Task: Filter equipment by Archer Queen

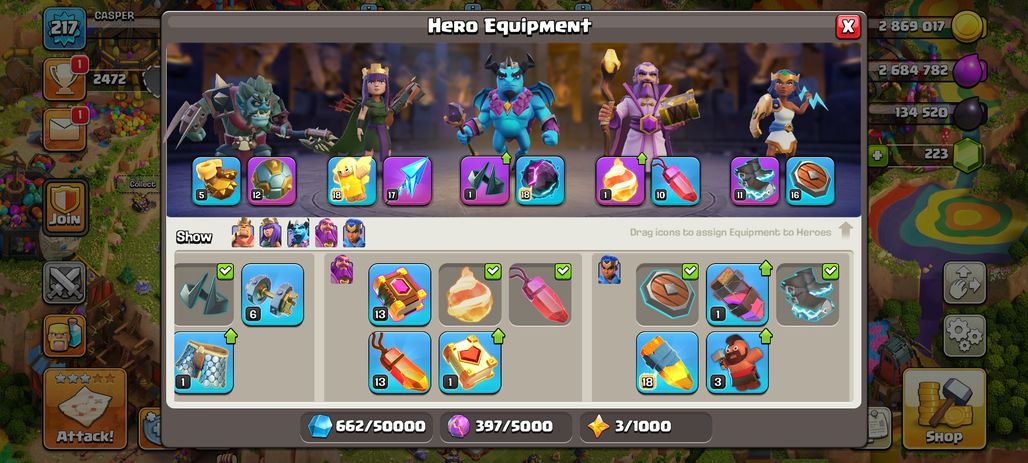Action: click(270, 233)
